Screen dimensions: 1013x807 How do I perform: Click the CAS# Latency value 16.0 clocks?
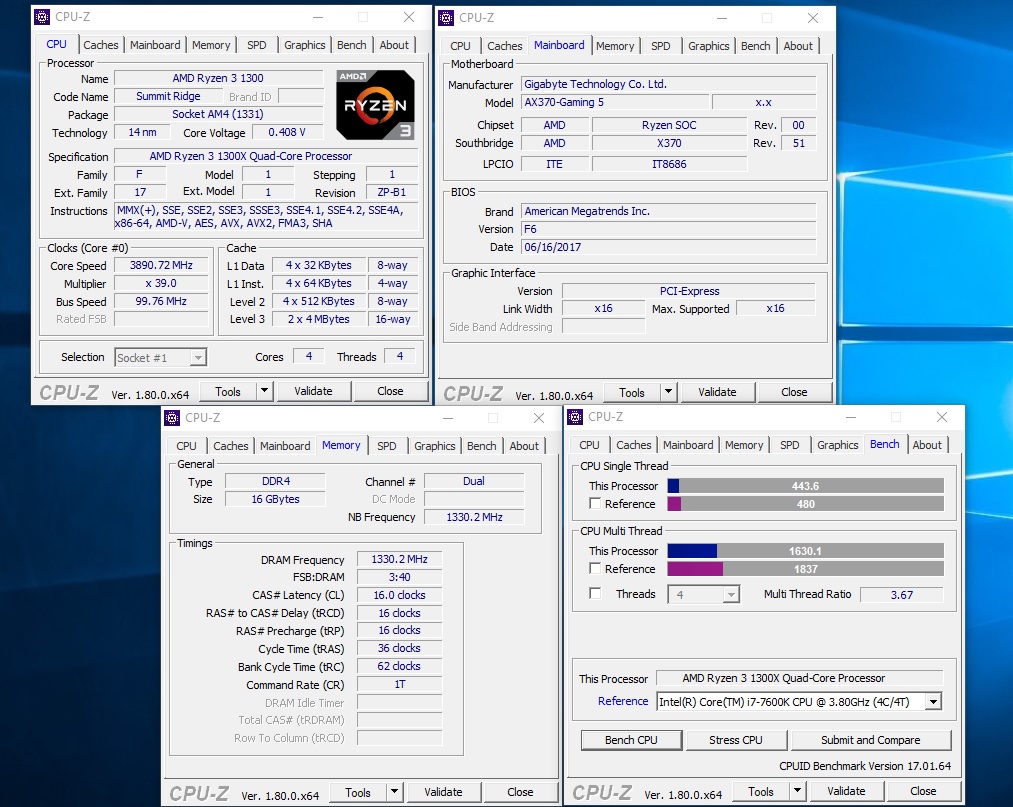399,595
